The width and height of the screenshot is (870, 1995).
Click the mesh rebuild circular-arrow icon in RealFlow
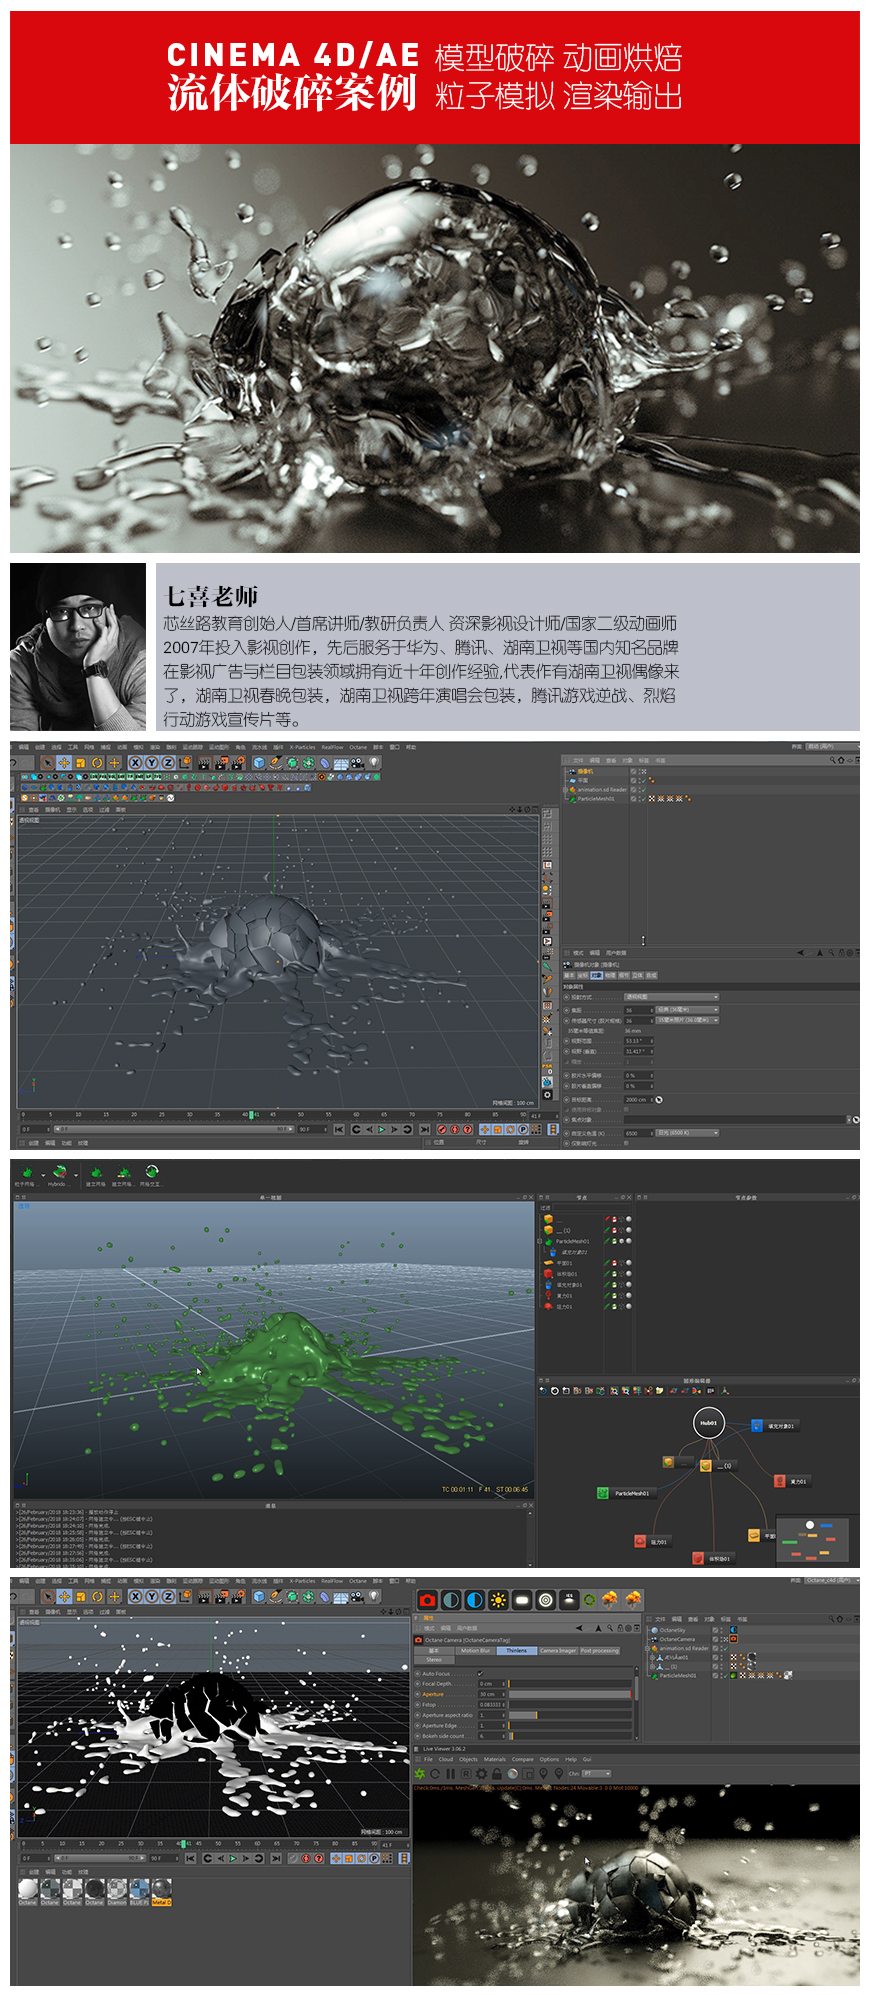(x=151, y=1172)
